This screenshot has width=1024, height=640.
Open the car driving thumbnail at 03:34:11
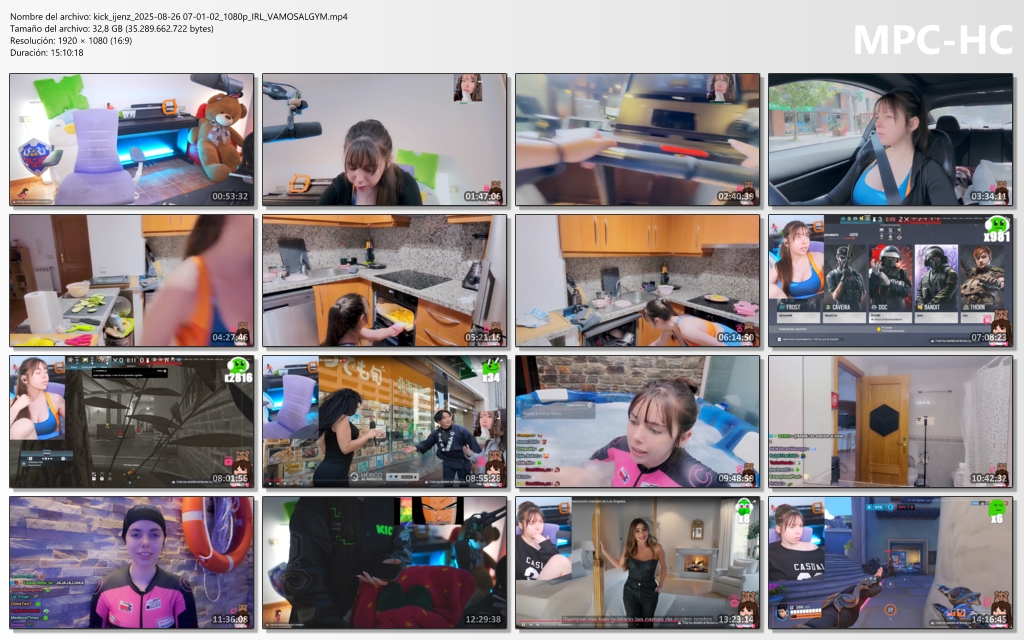tap(891, 139)
